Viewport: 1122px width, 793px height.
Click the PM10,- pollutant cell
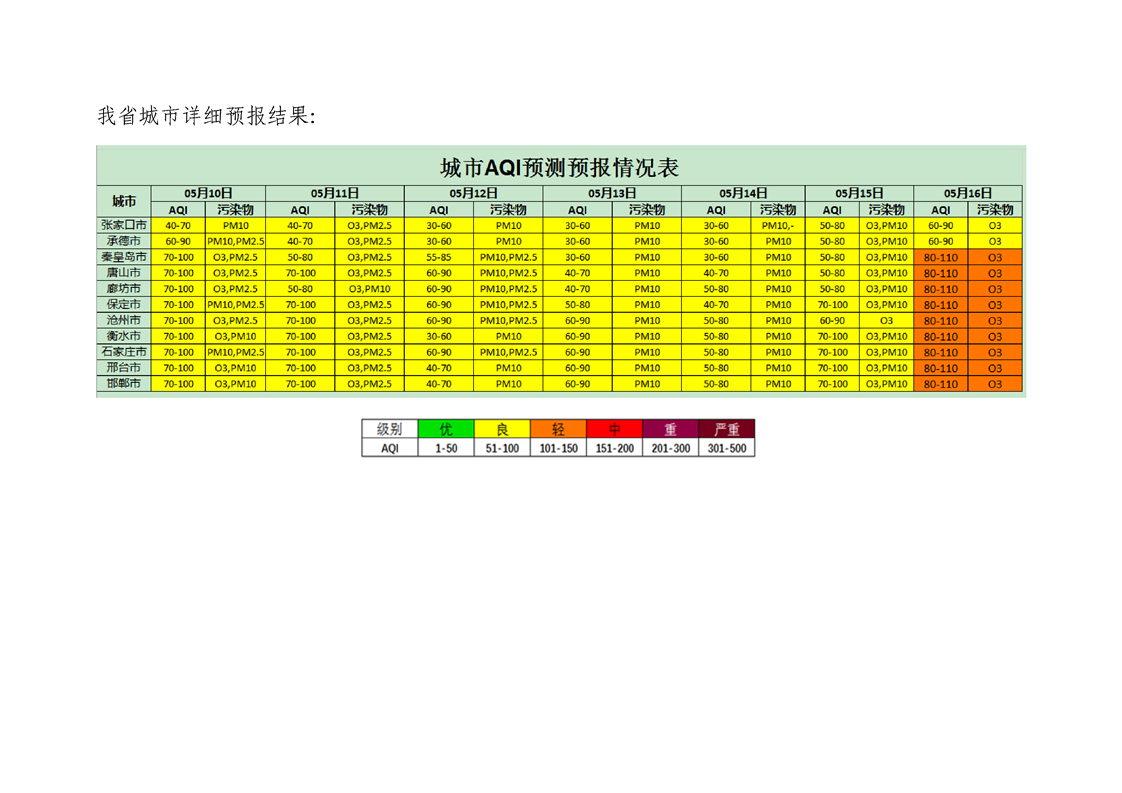click(x=778, y=226)
